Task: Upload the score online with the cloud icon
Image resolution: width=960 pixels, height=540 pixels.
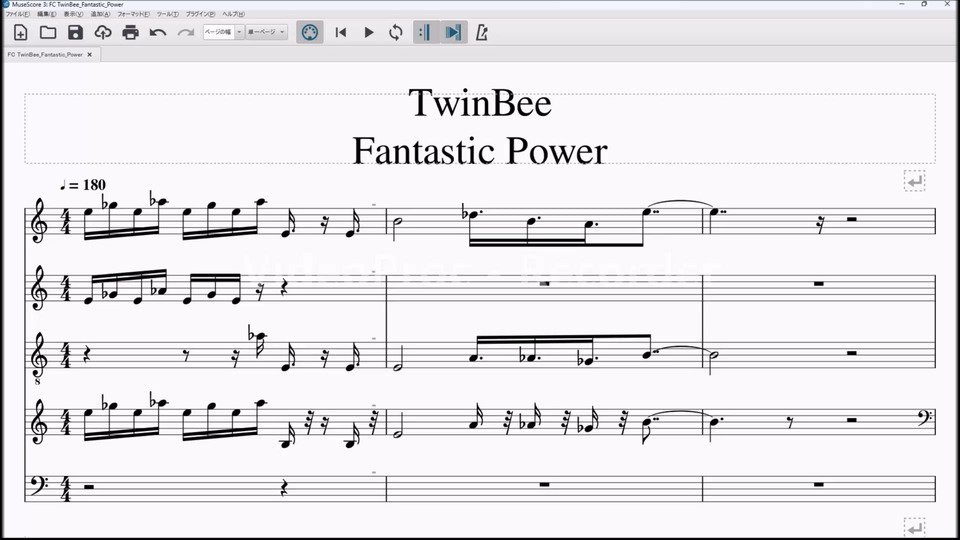Action: [x=103, y=32]
